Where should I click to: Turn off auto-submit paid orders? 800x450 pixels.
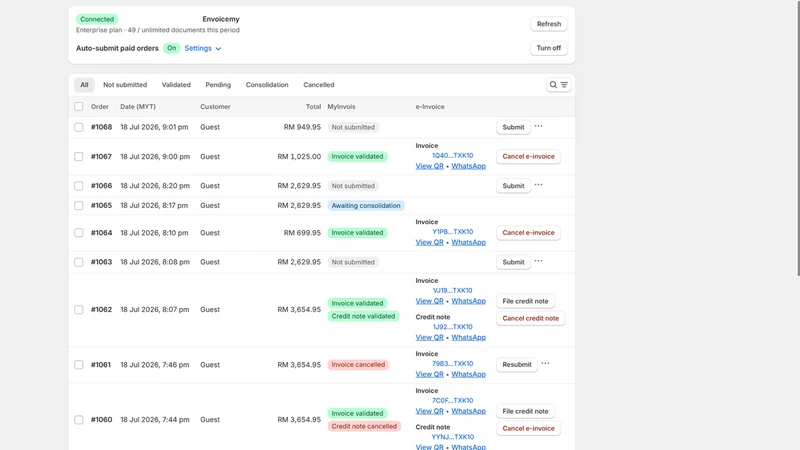548,48
